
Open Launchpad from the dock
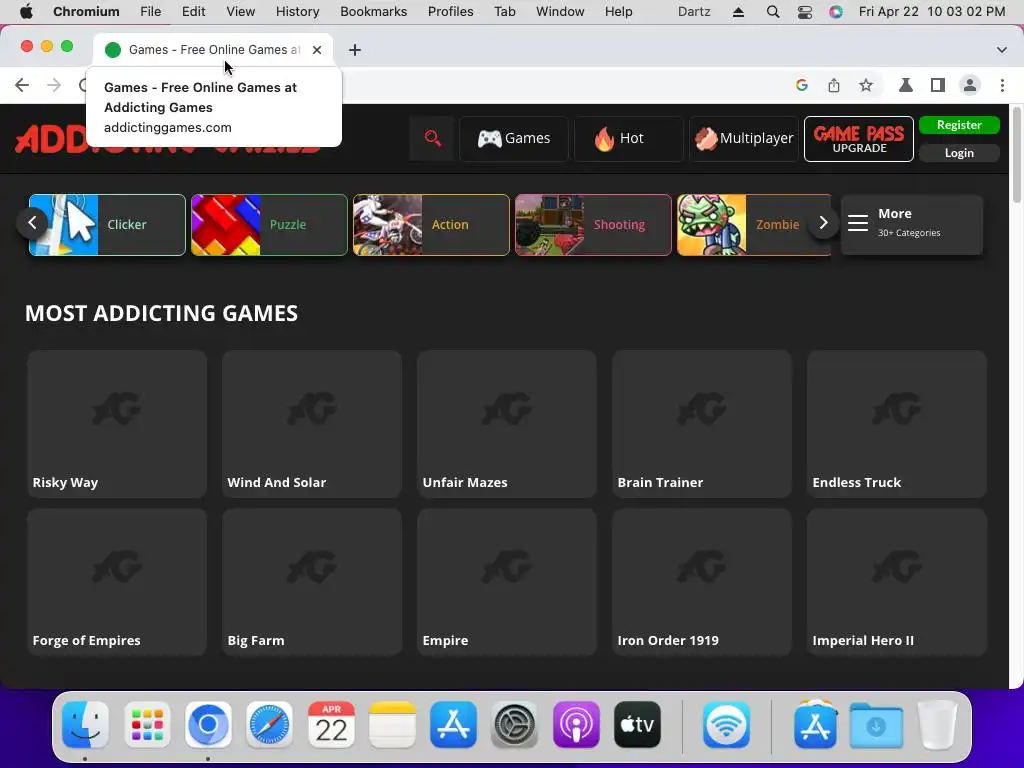click(147, 725)
